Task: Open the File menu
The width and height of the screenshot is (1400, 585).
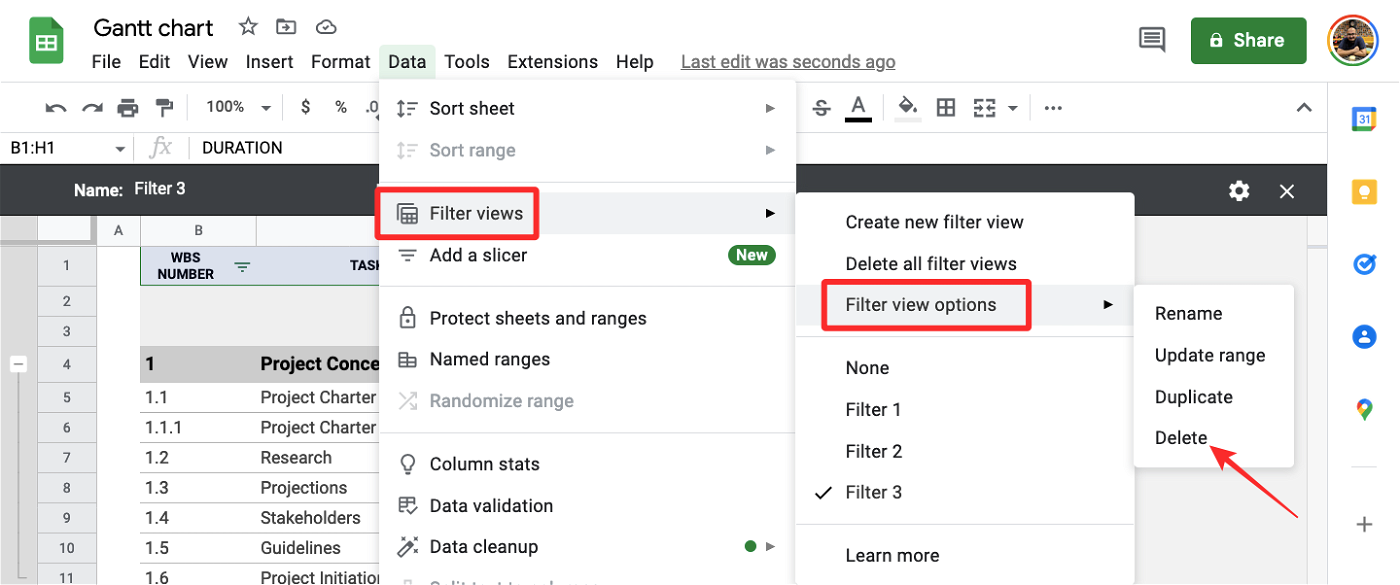Action: click(x=106, y=62)
